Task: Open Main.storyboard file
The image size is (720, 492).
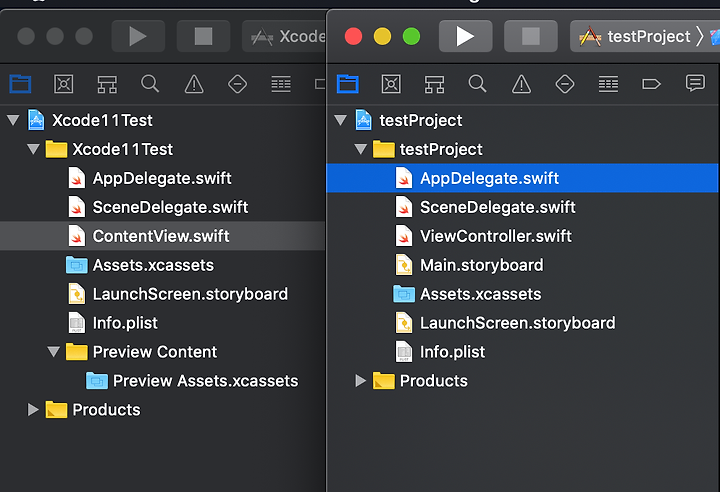Action: coord(523,265)
